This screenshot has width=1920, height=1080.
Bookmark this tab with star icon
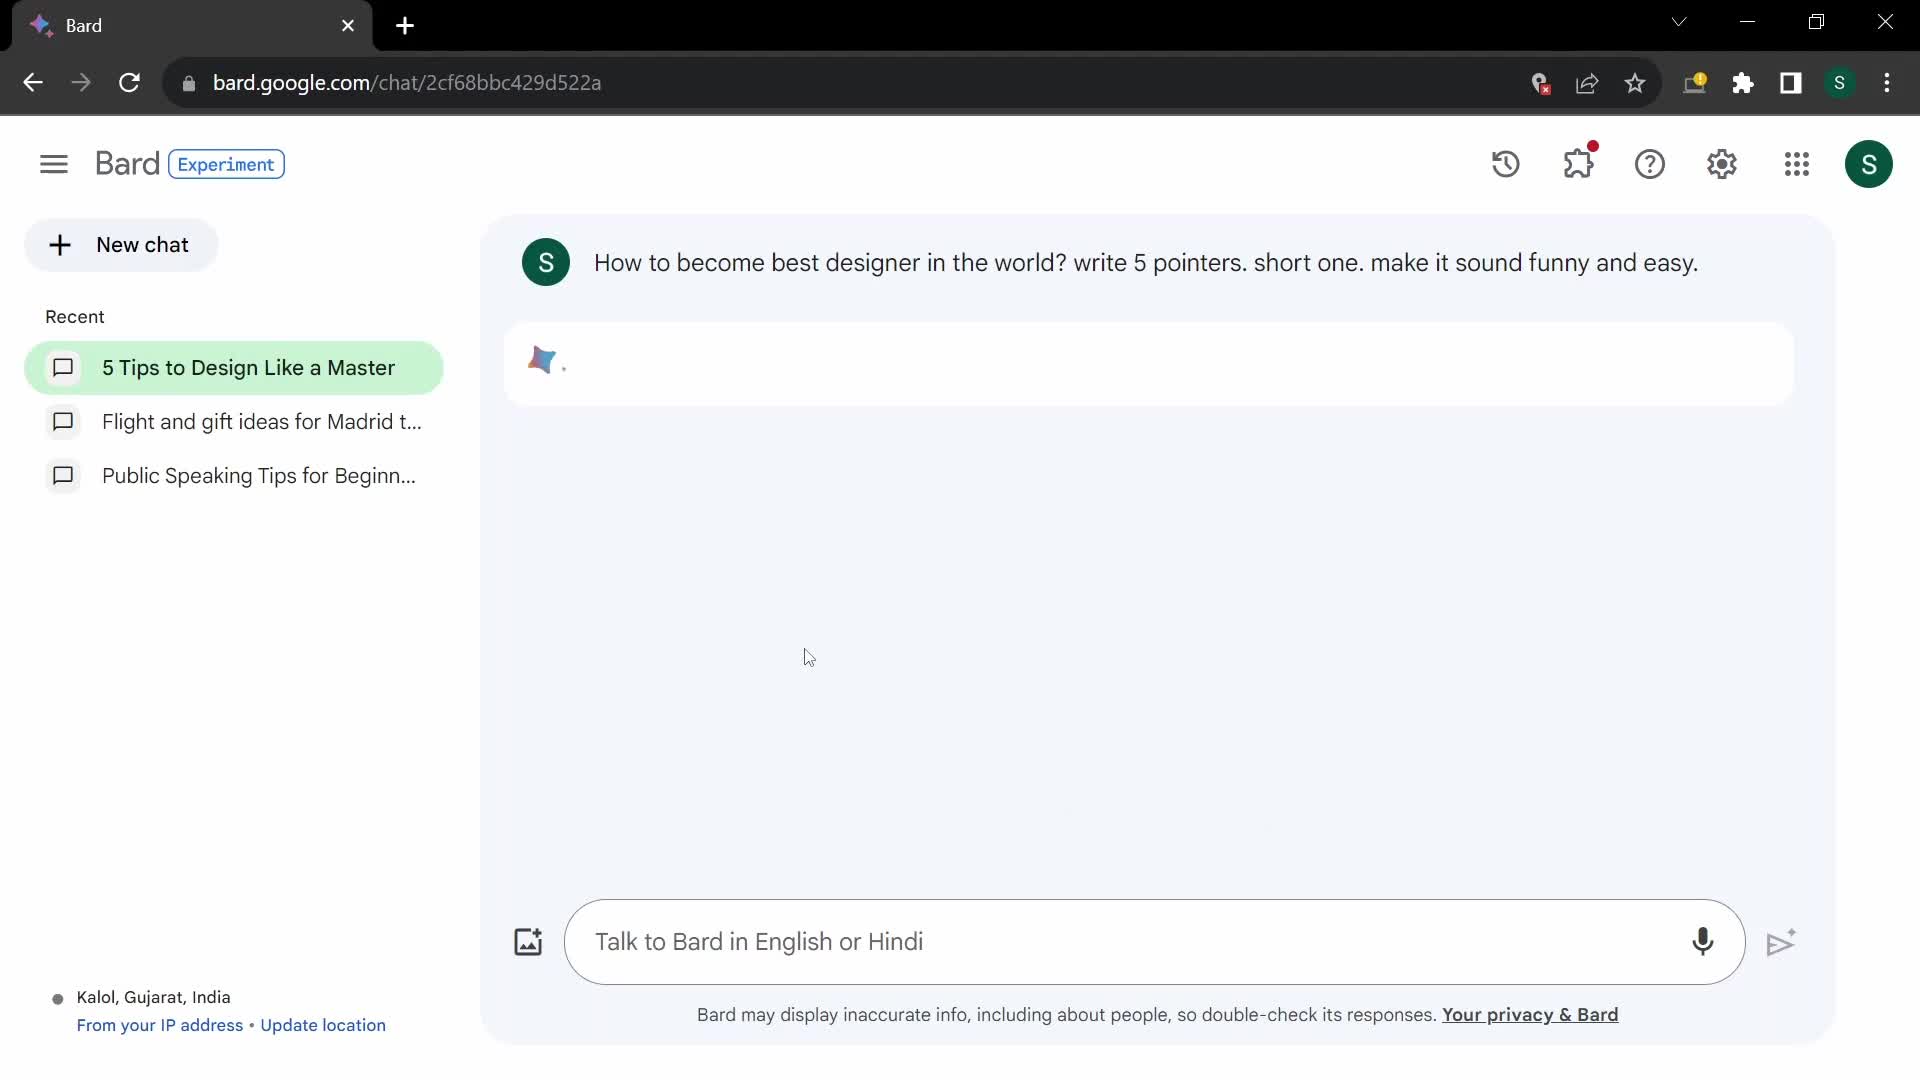pyautogui.click(x=1635, y=83)
